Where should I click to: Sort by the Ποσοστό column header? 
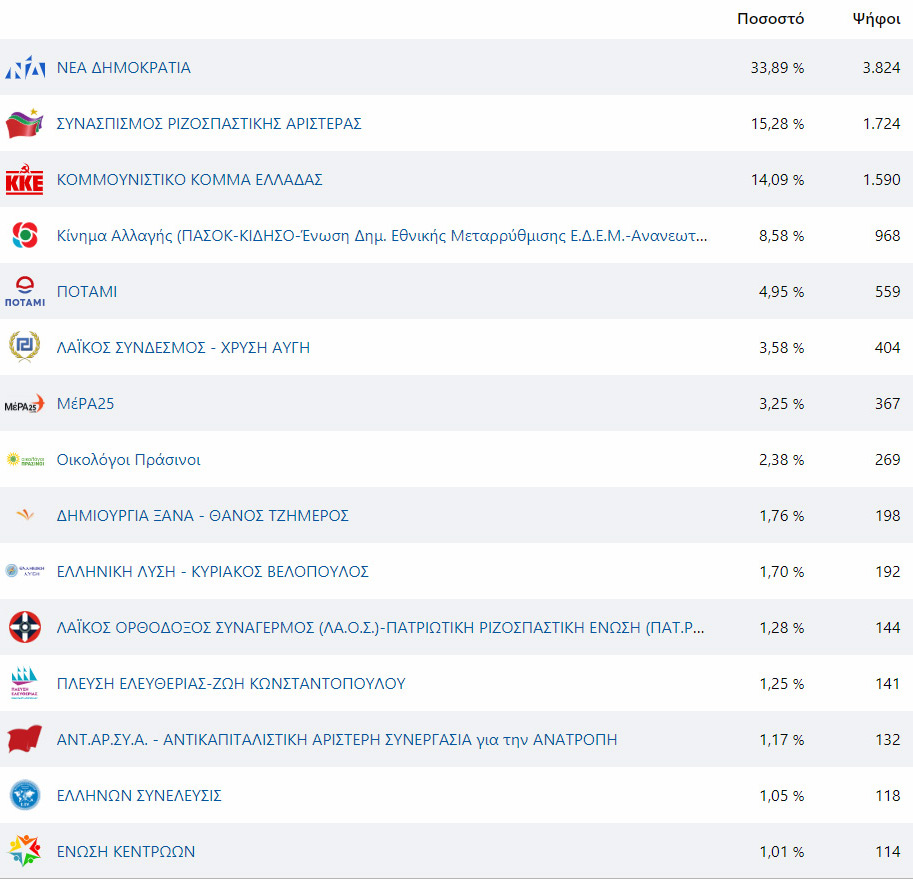pos(770,19)
